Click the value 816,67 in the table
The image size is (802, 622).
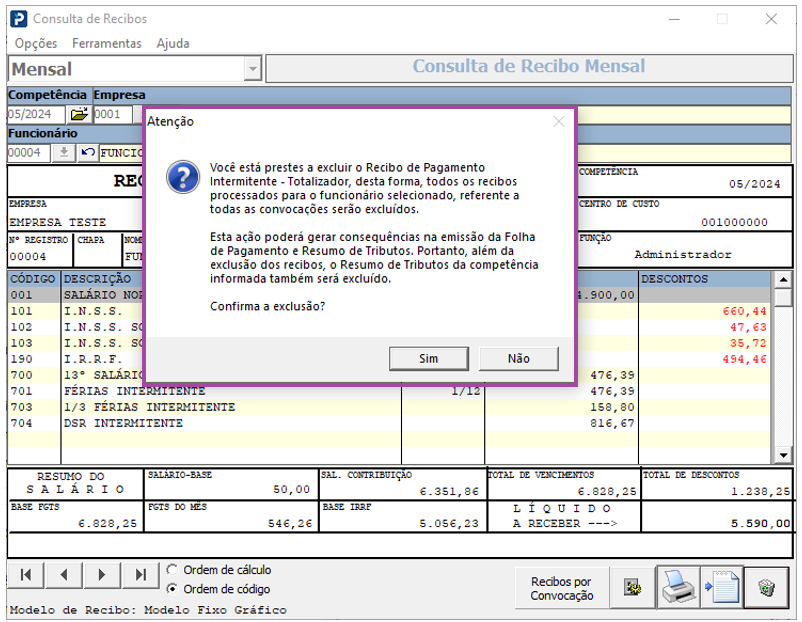[x=612, y=423]
